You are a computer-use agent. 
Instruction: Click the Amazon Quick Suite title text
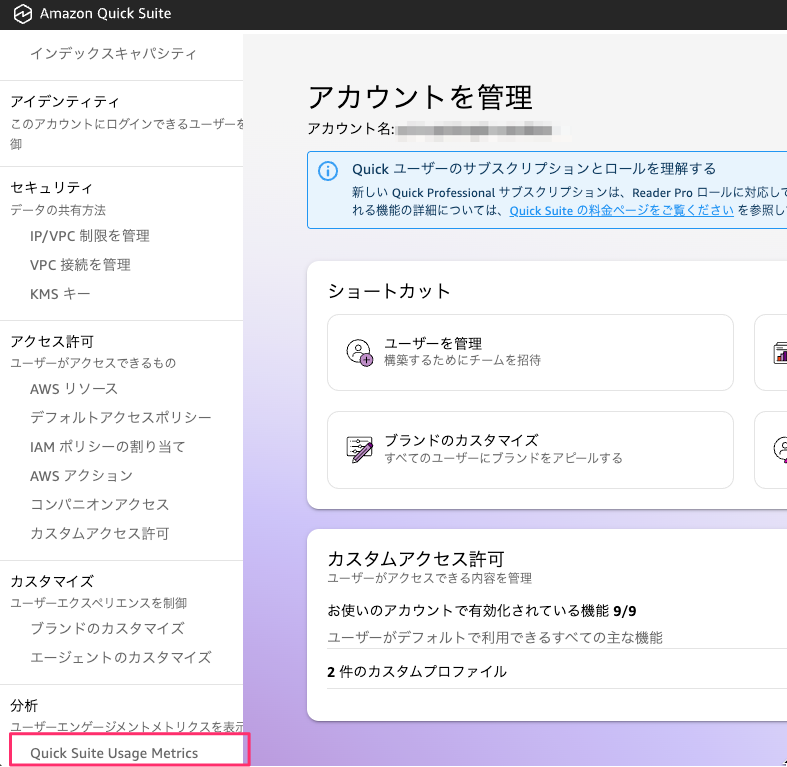coord(105,14)
